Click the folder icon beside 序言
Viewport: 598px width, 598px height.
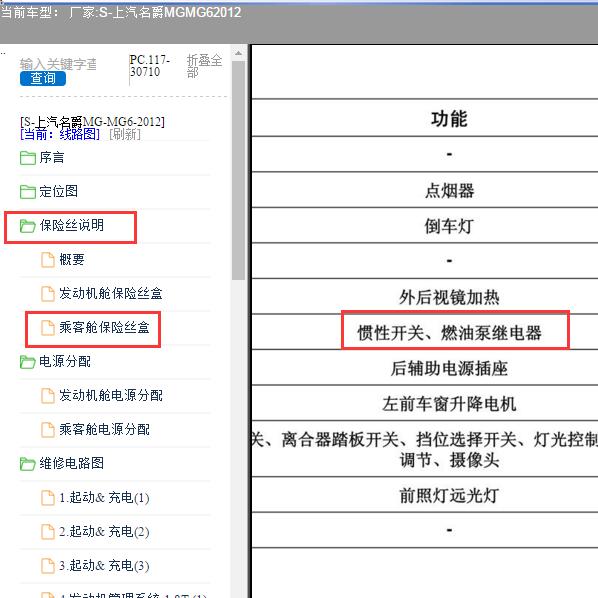27,158
